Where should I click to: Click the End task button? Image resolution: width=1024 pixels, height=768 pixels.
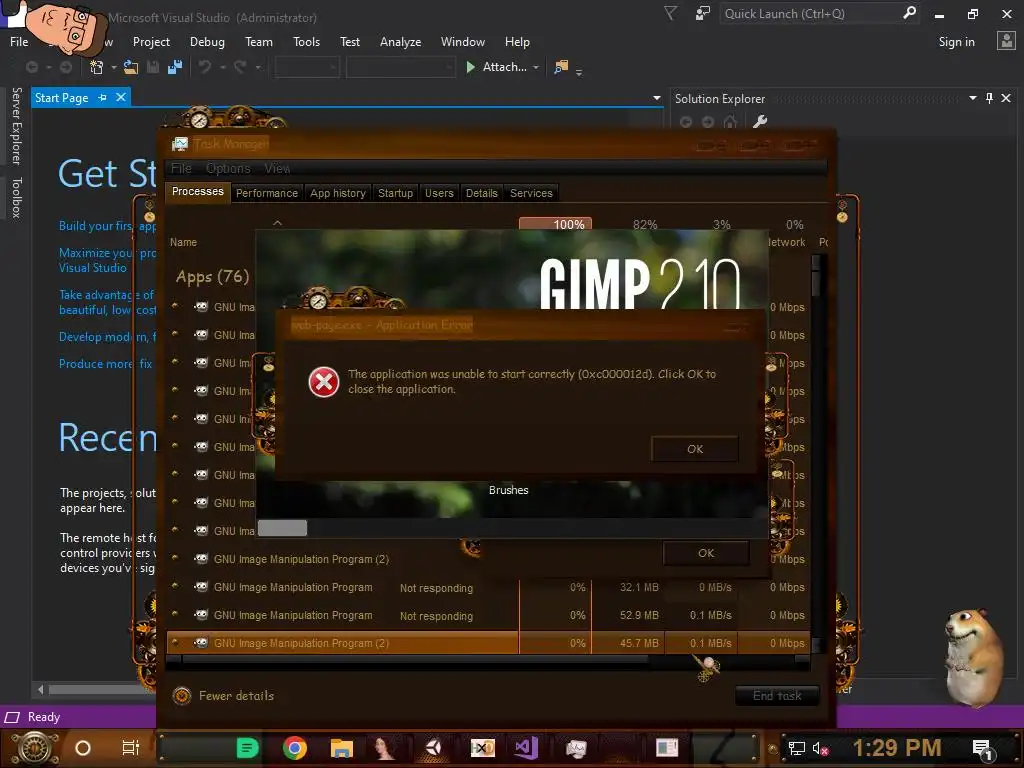[x=777, y=696]
